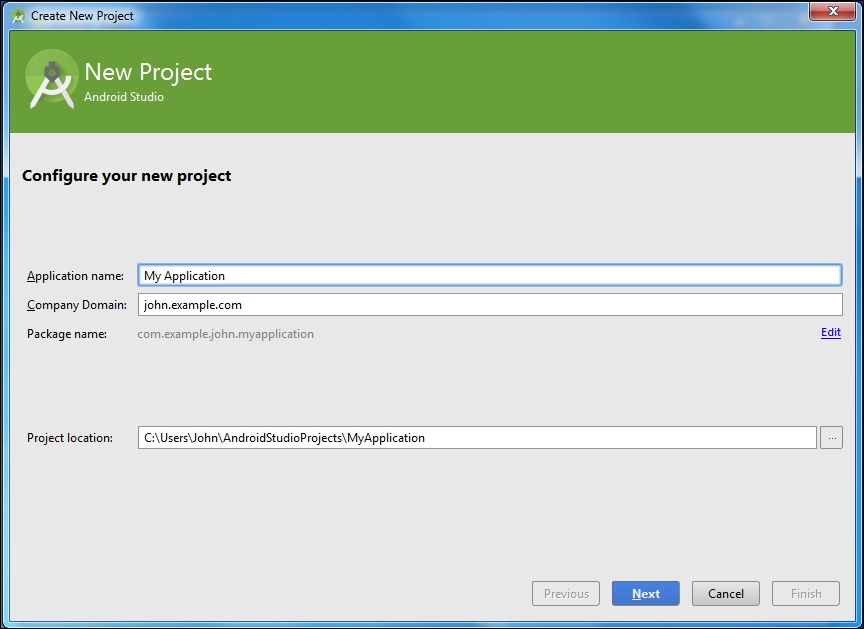Click the 'Application name:' label

pyautogui.click(x=75, y=276)
